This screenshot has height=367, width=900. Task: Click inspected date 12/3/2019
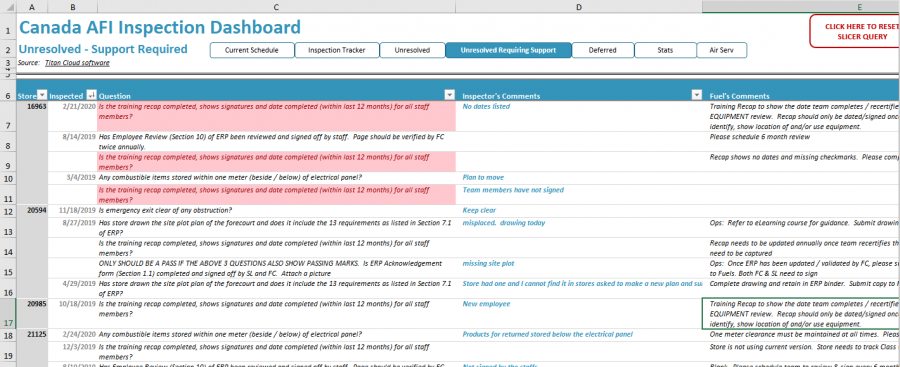click(x=79, y=346)
